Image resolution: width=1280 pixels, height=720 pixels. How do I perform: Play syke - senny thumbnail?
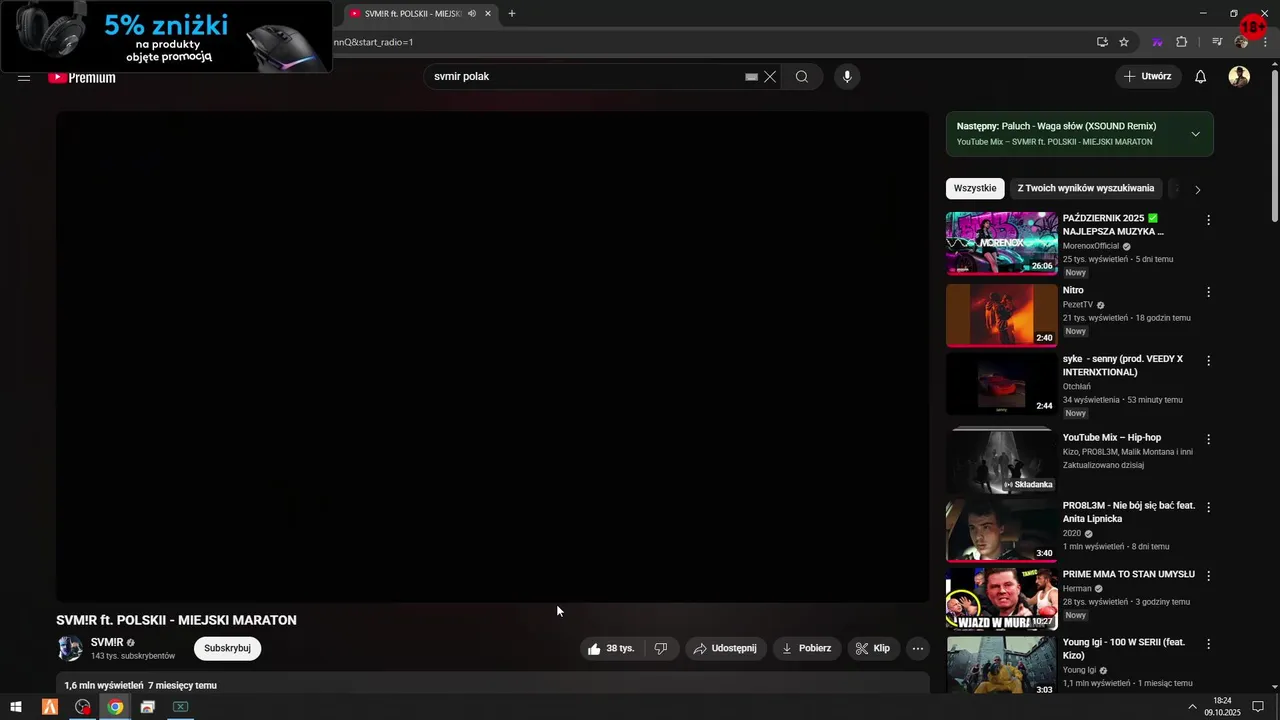[x=1001, y=383]
